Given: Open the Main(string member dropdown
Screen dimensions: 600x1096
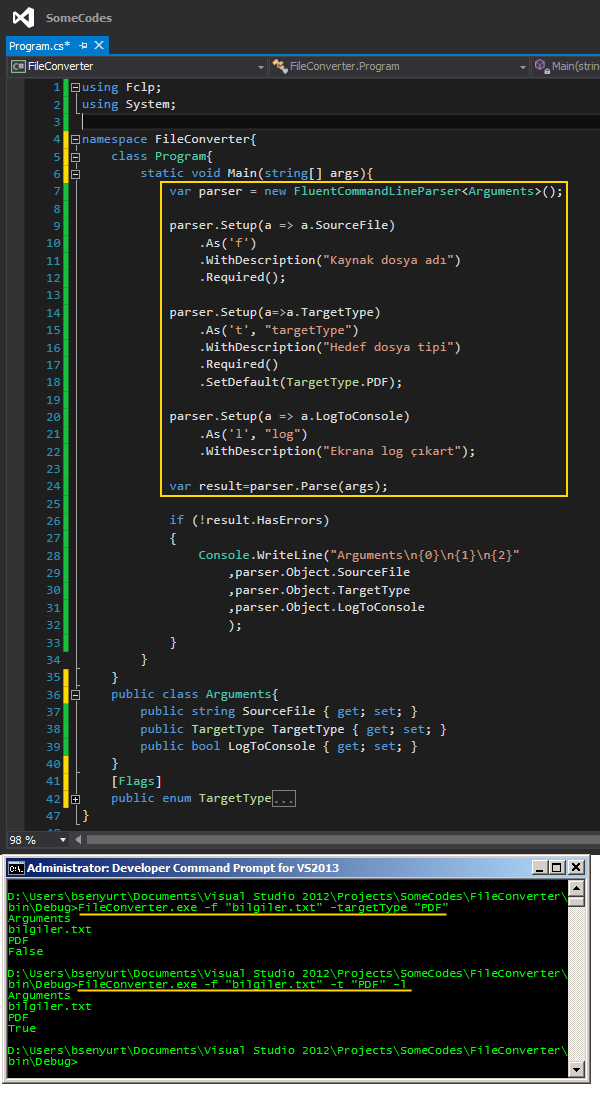Looking at the screenshot, I should [566, 66].
